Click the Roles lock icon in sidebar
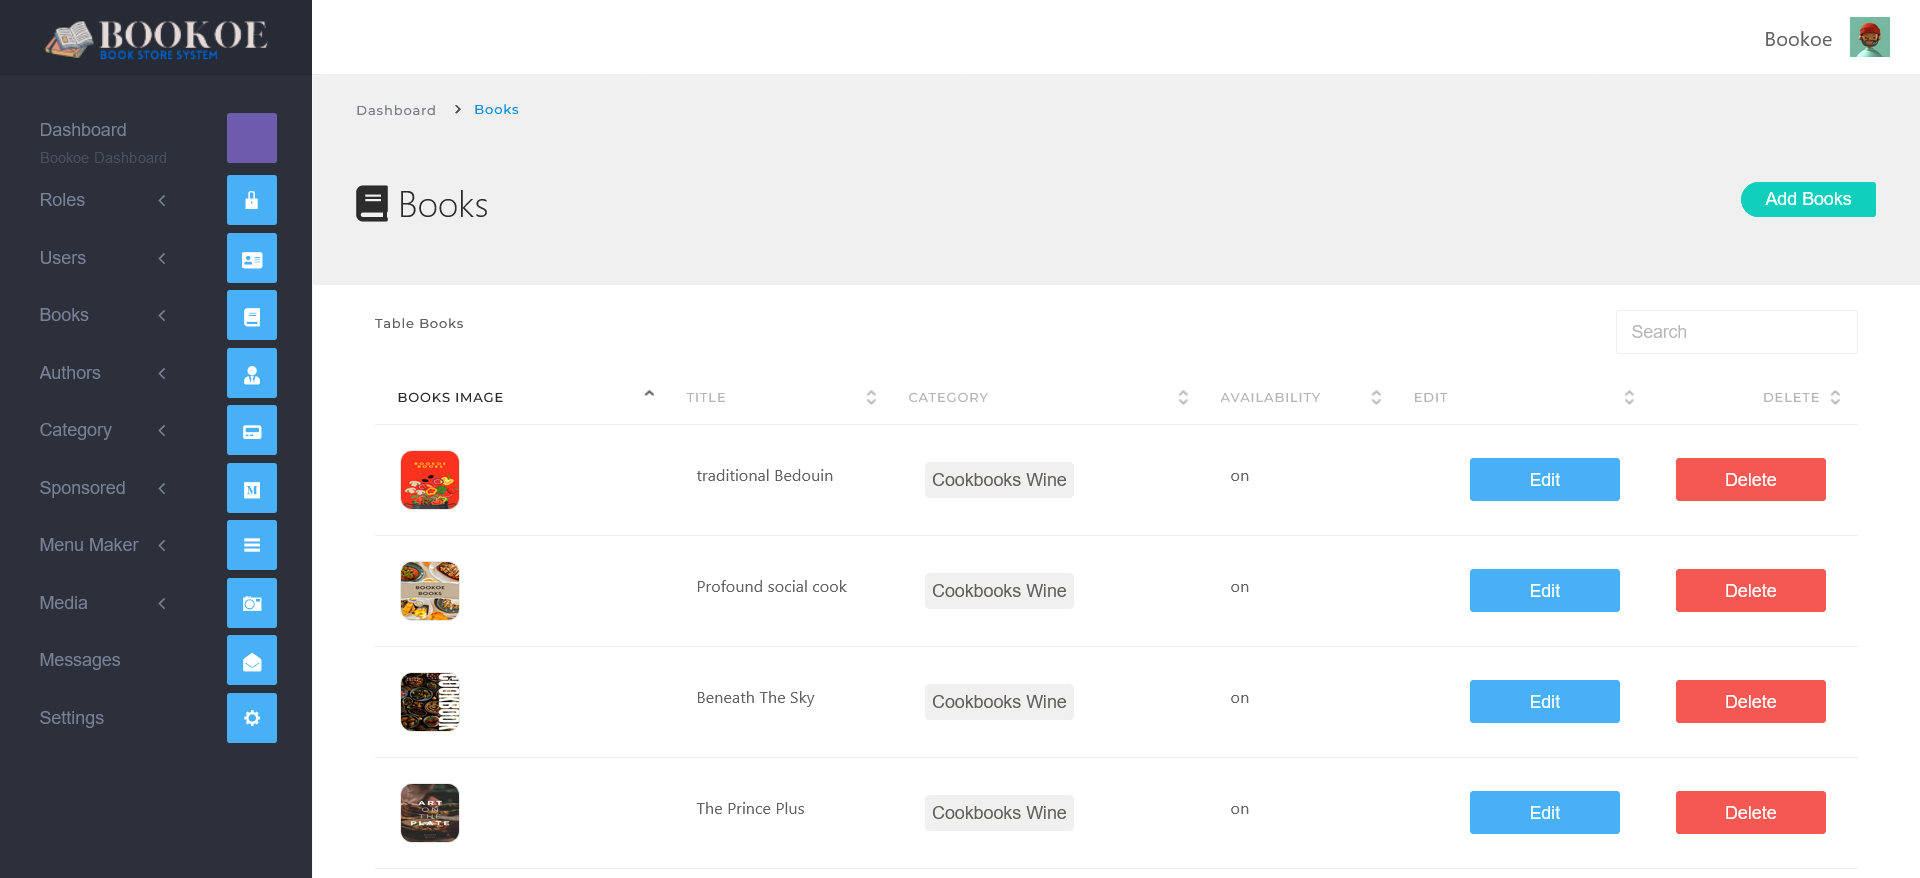Image resolution: width=1920 pixels, height=878 pixels. click(x=251, y=200)
